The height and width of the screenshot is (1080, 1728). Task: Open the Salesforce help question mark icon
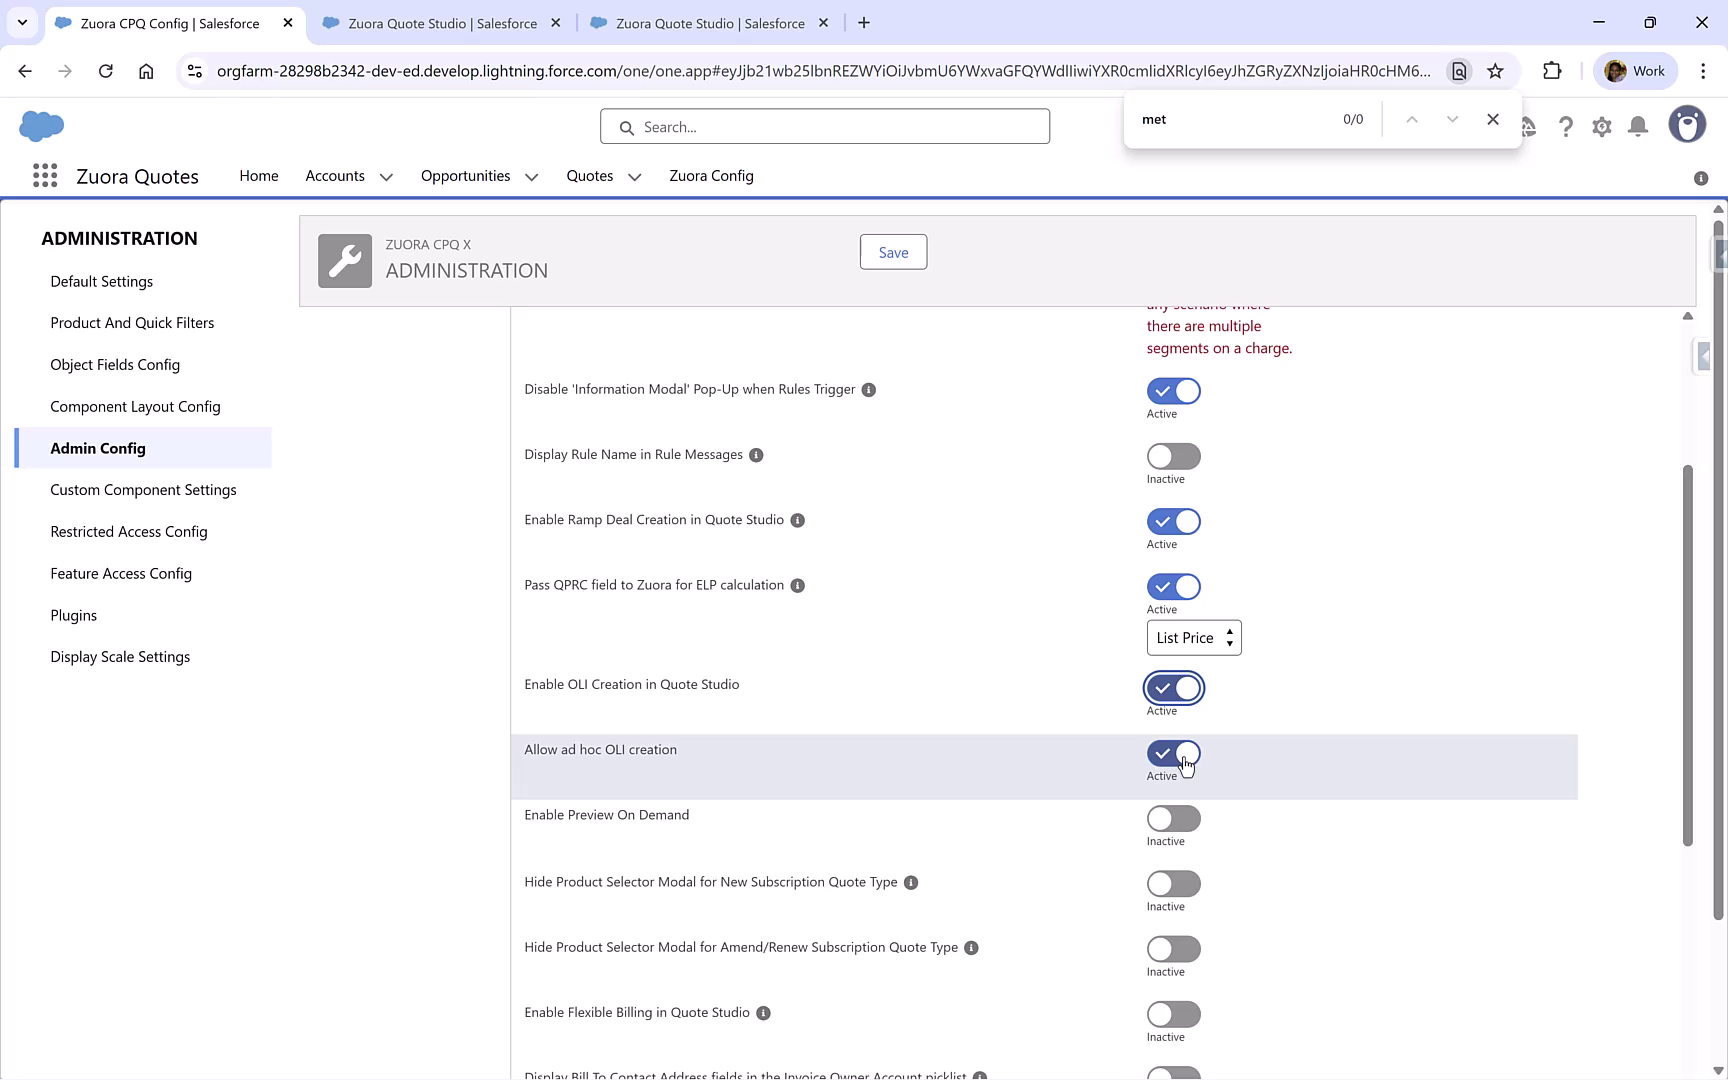click(1566, 126)
